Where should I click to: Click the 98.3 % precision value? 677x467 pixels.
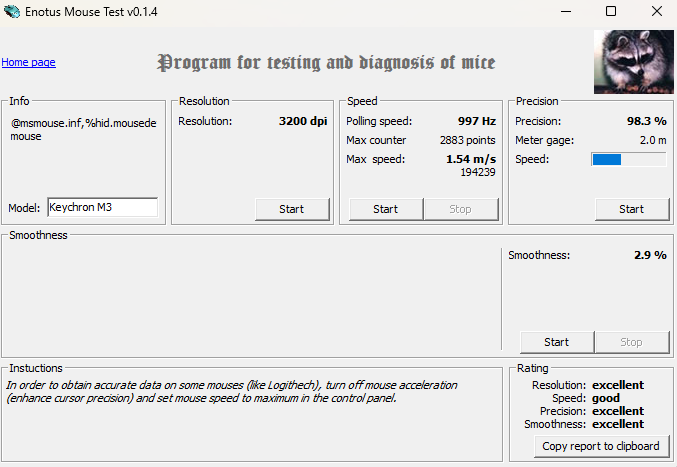(x=647, y=121)
